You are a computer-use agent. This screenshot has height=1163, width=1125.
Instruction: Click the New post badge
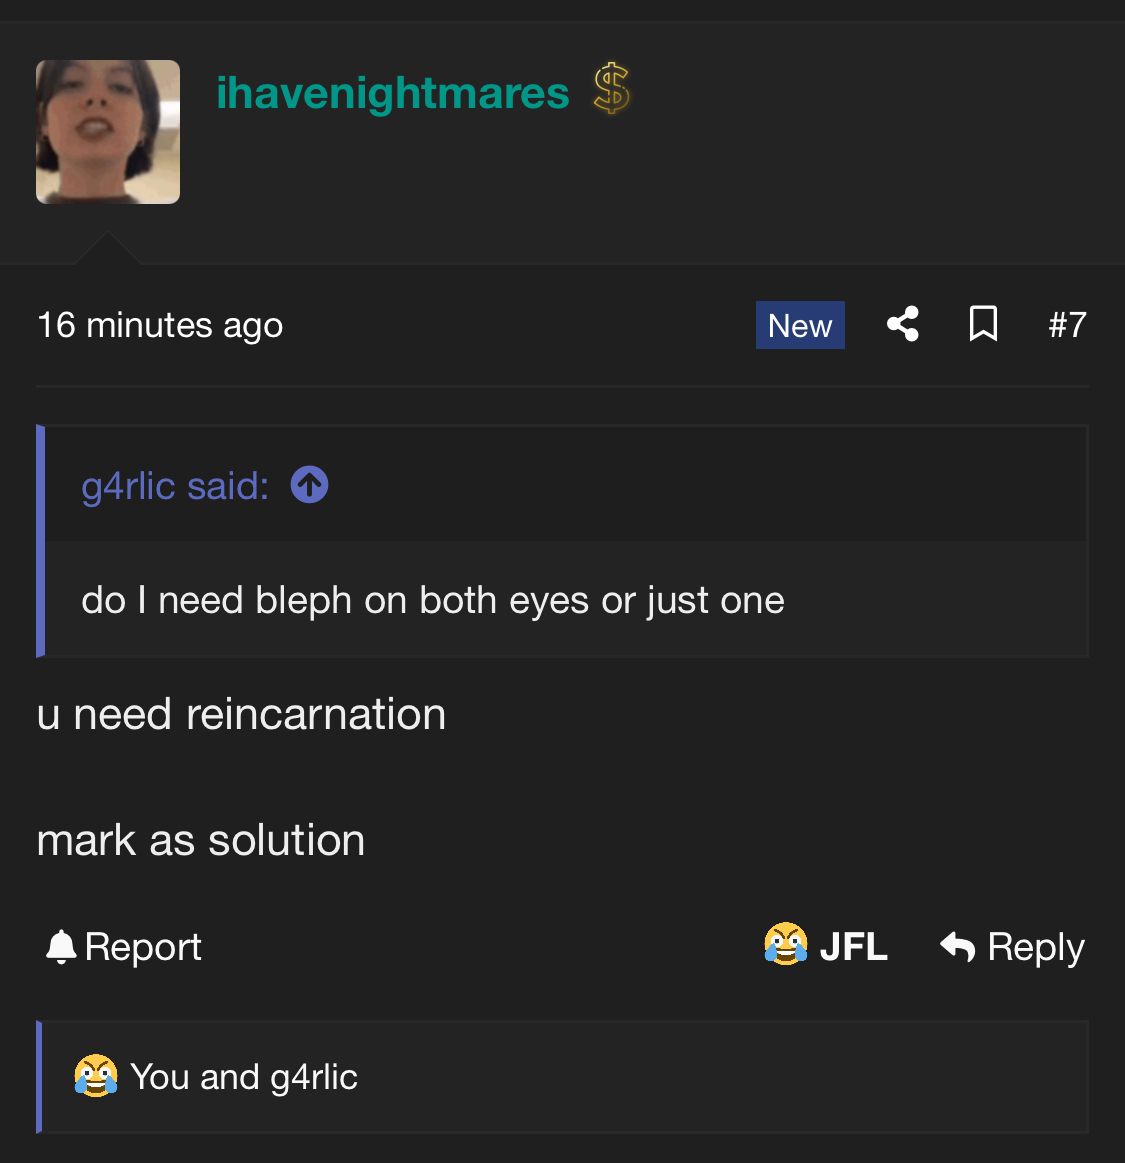[800, 325]
